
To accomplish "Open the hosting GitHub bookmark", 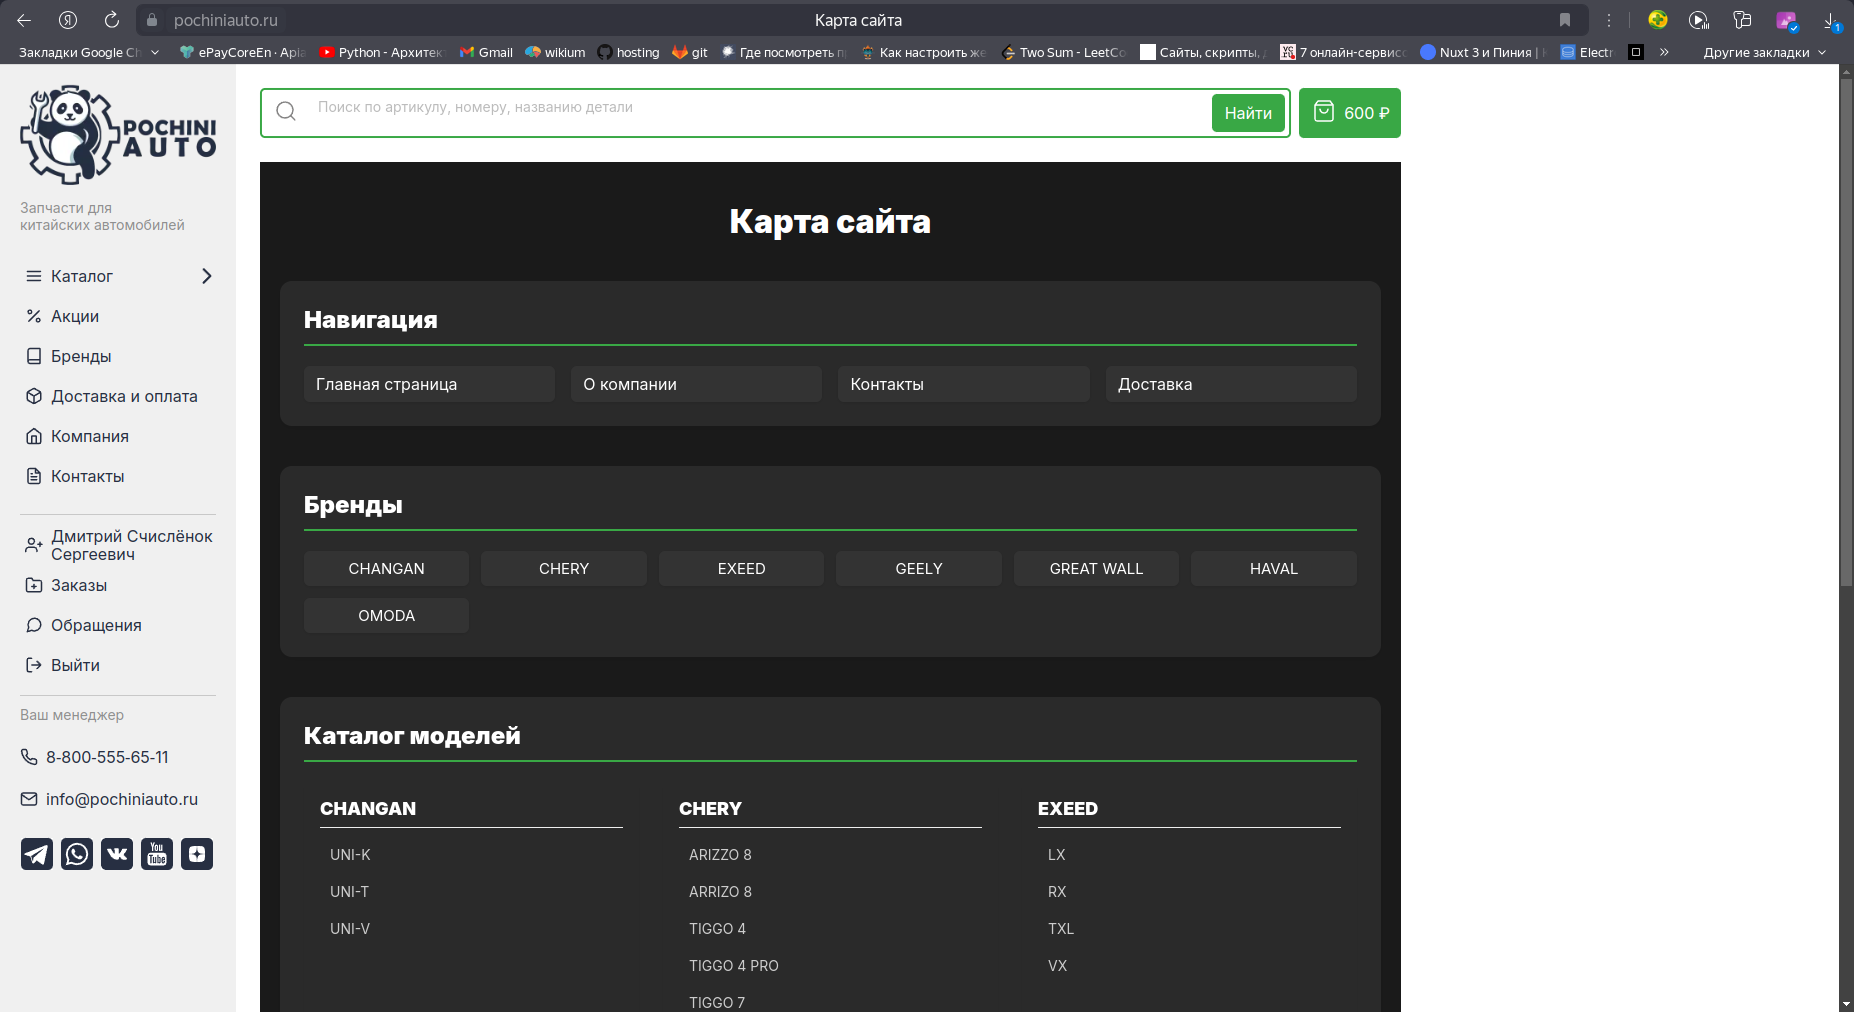I will coord(628,52).
